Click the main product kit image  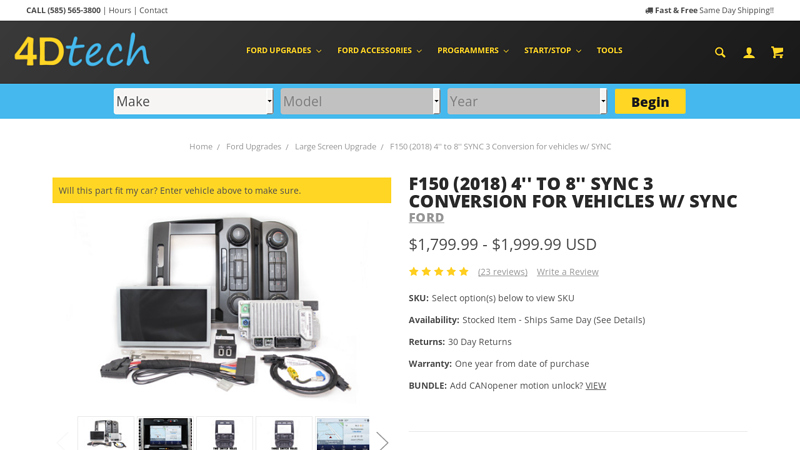tap(222, 306)
